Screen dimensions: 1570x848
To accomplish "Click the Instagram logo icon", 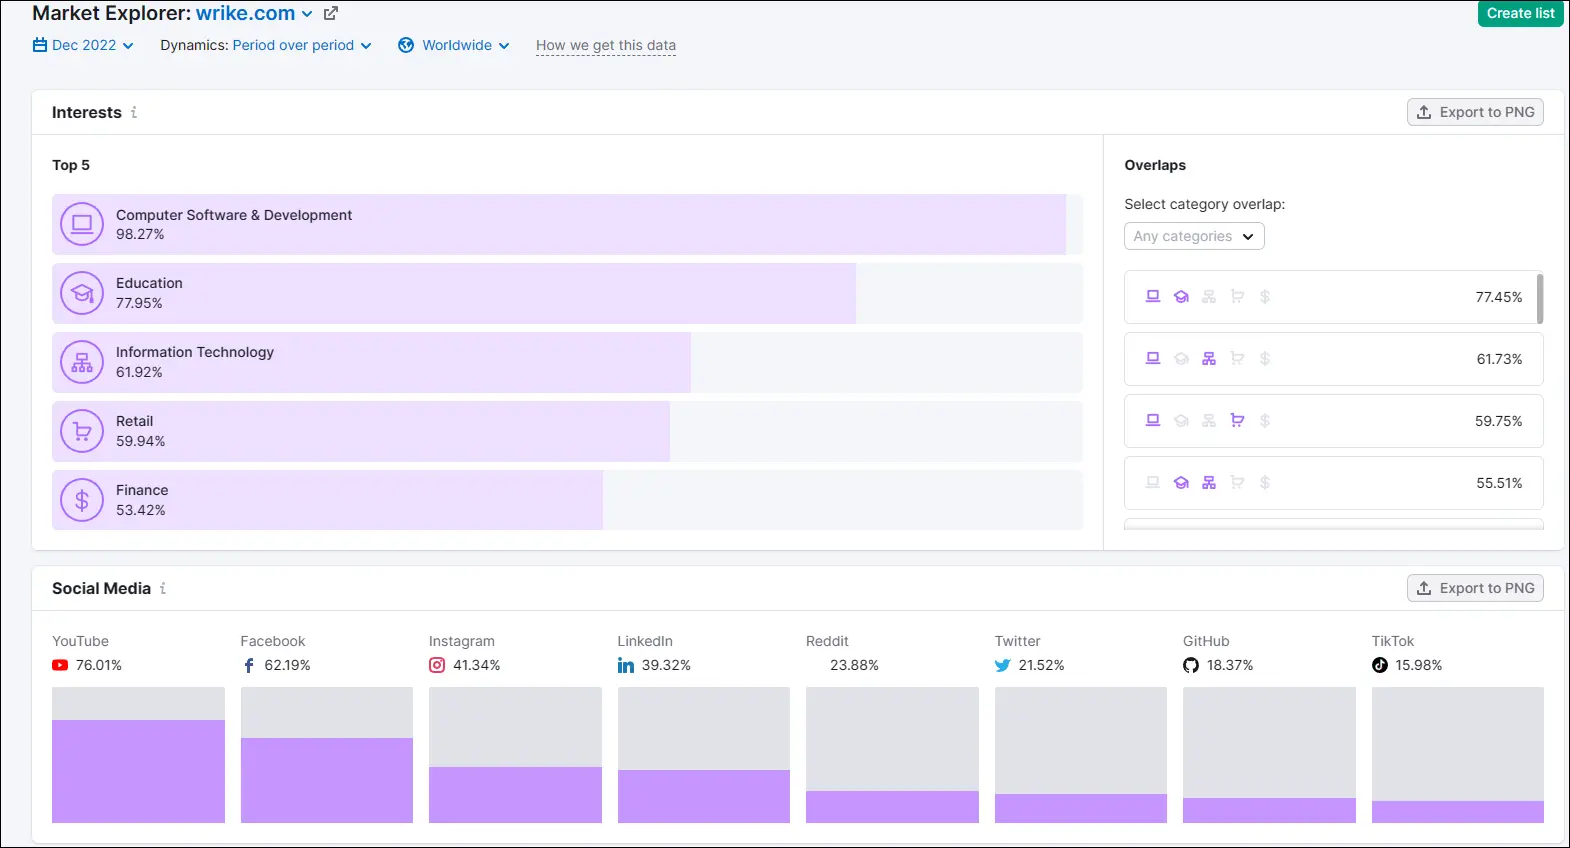I will click(437, 665).
